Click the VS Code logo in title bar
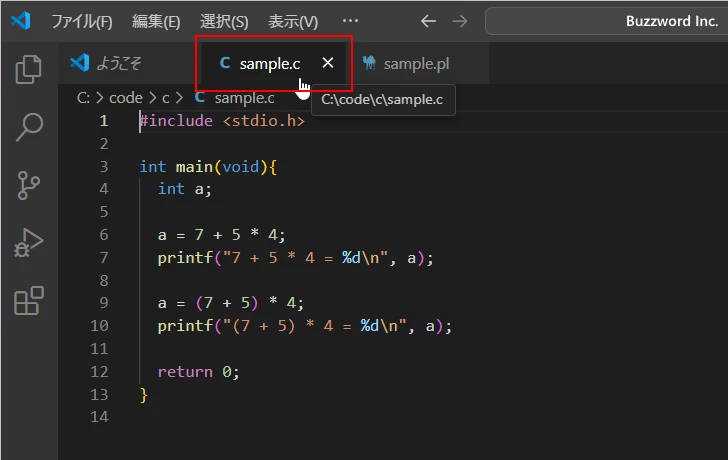Screen dimensions: 728x460 point(21,21)
